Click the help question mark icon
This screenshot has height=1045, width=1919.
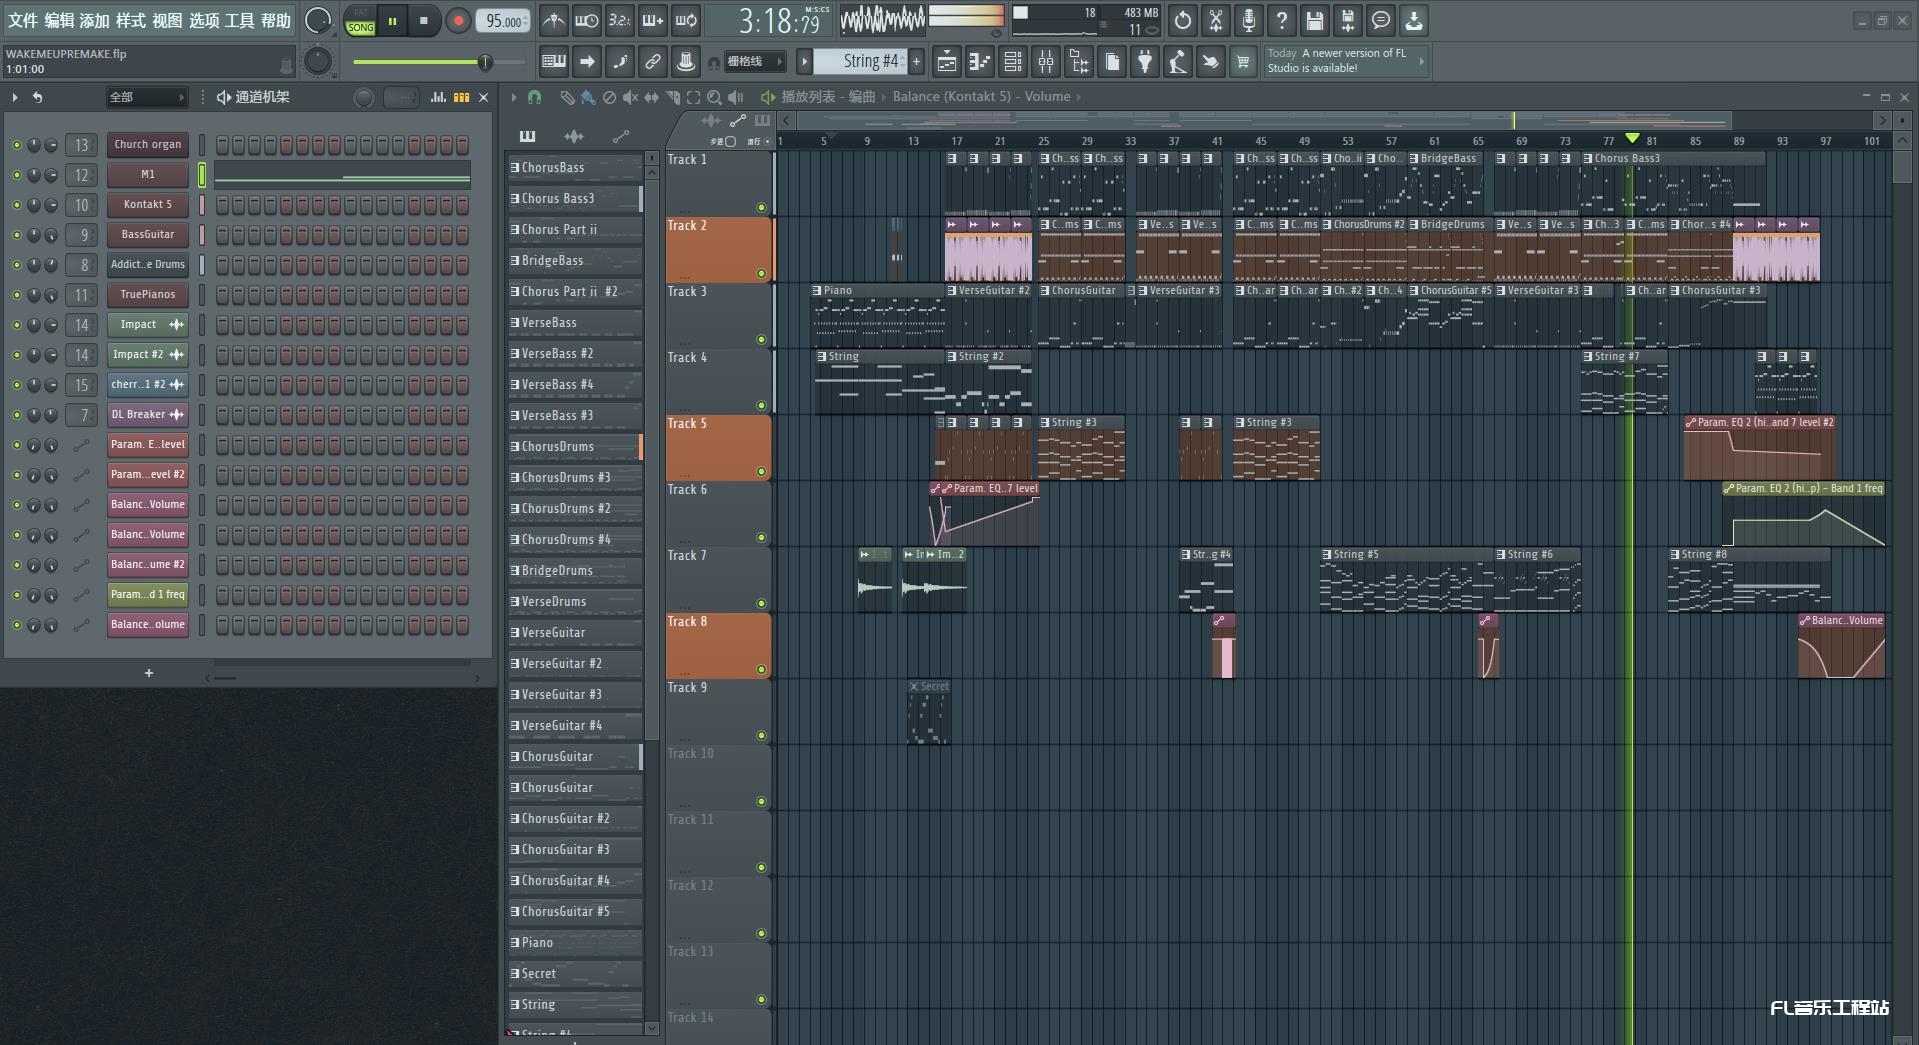pyautogui.click(x=1282, y=20)
